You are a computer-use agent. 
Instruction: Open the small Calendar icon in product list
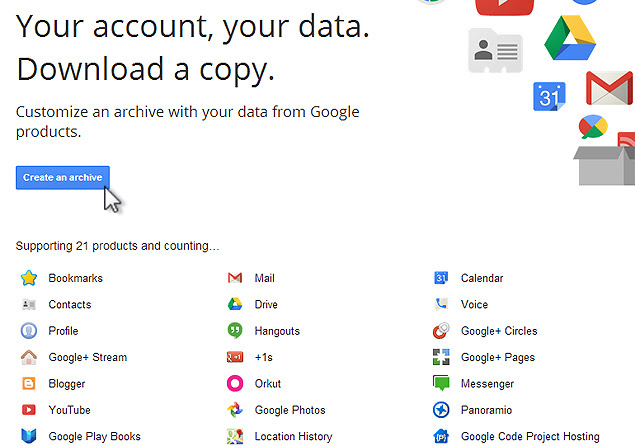(441, 278)
